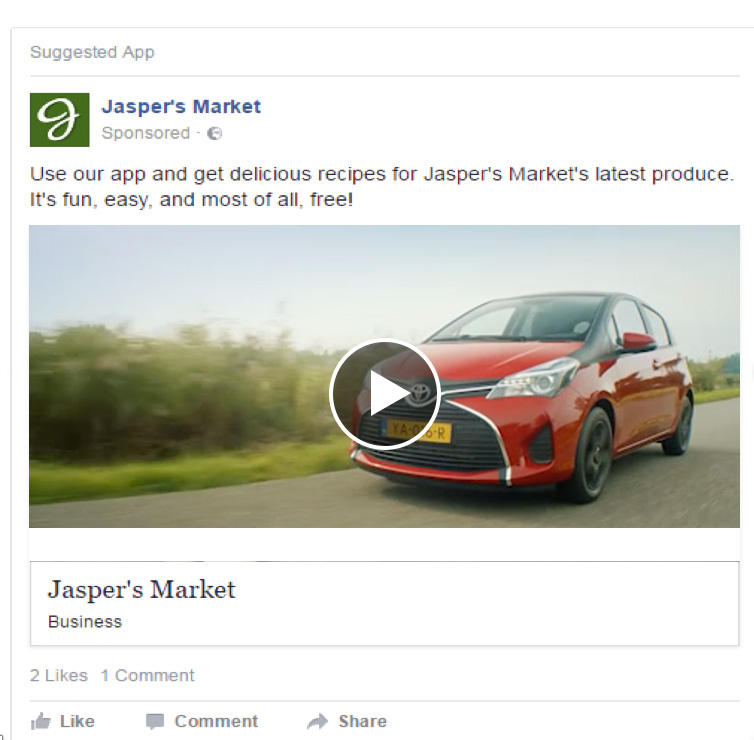
Task: Click the Business category text in the card
Action: 85,622
